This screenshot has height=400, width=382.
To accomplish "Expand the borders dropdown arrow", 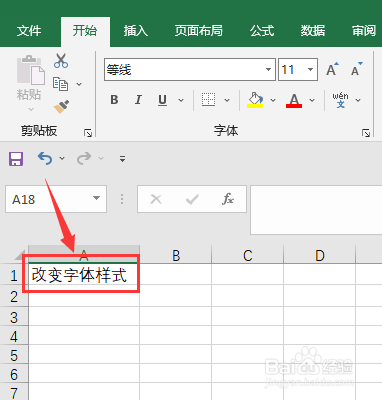I will 227,100.
